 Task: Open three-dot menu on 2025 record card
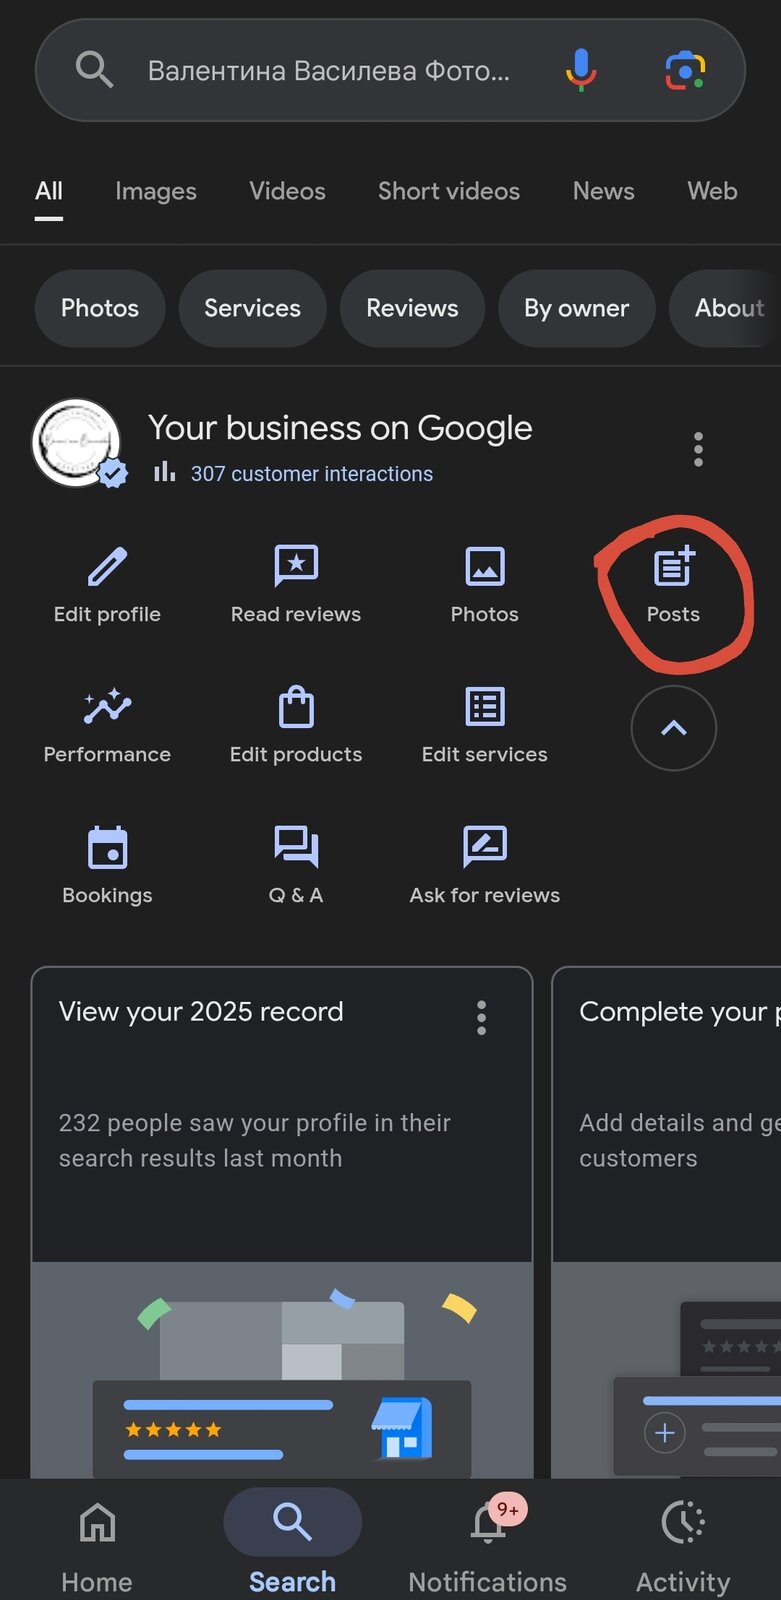(x=481, y=1017)
